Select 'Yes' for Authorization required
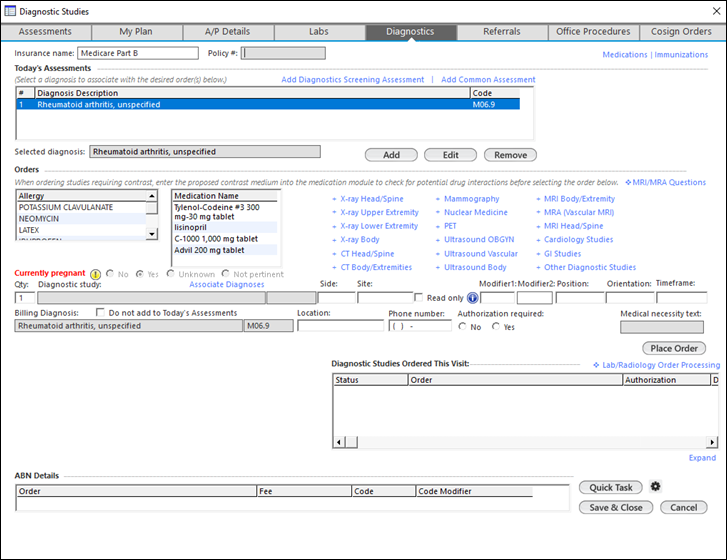The height and width of the screenshot is (560, 727). point(496,326)
